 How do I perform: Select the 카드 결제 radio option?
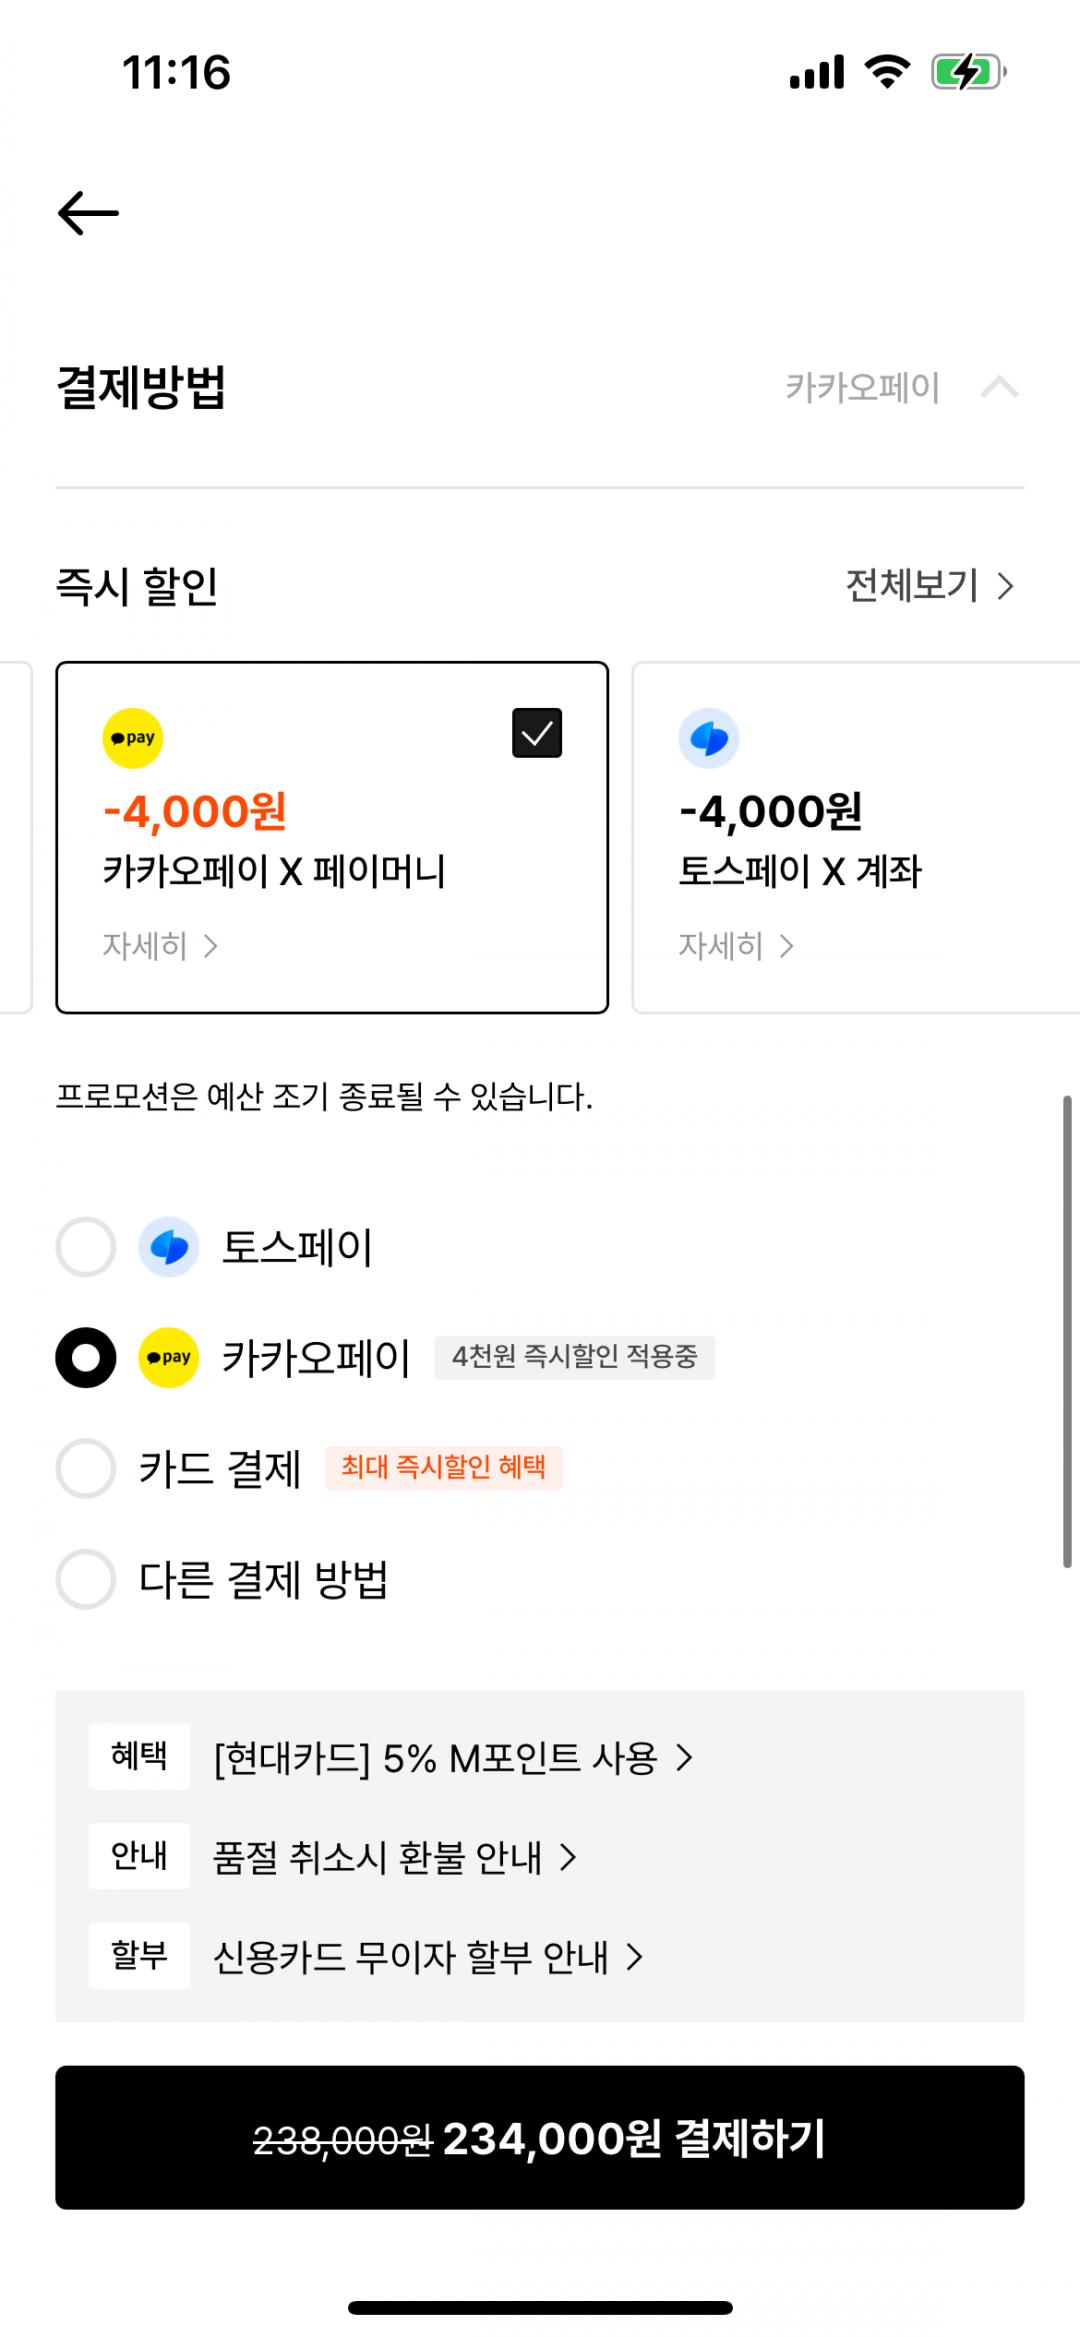(x=86, y=1468)
